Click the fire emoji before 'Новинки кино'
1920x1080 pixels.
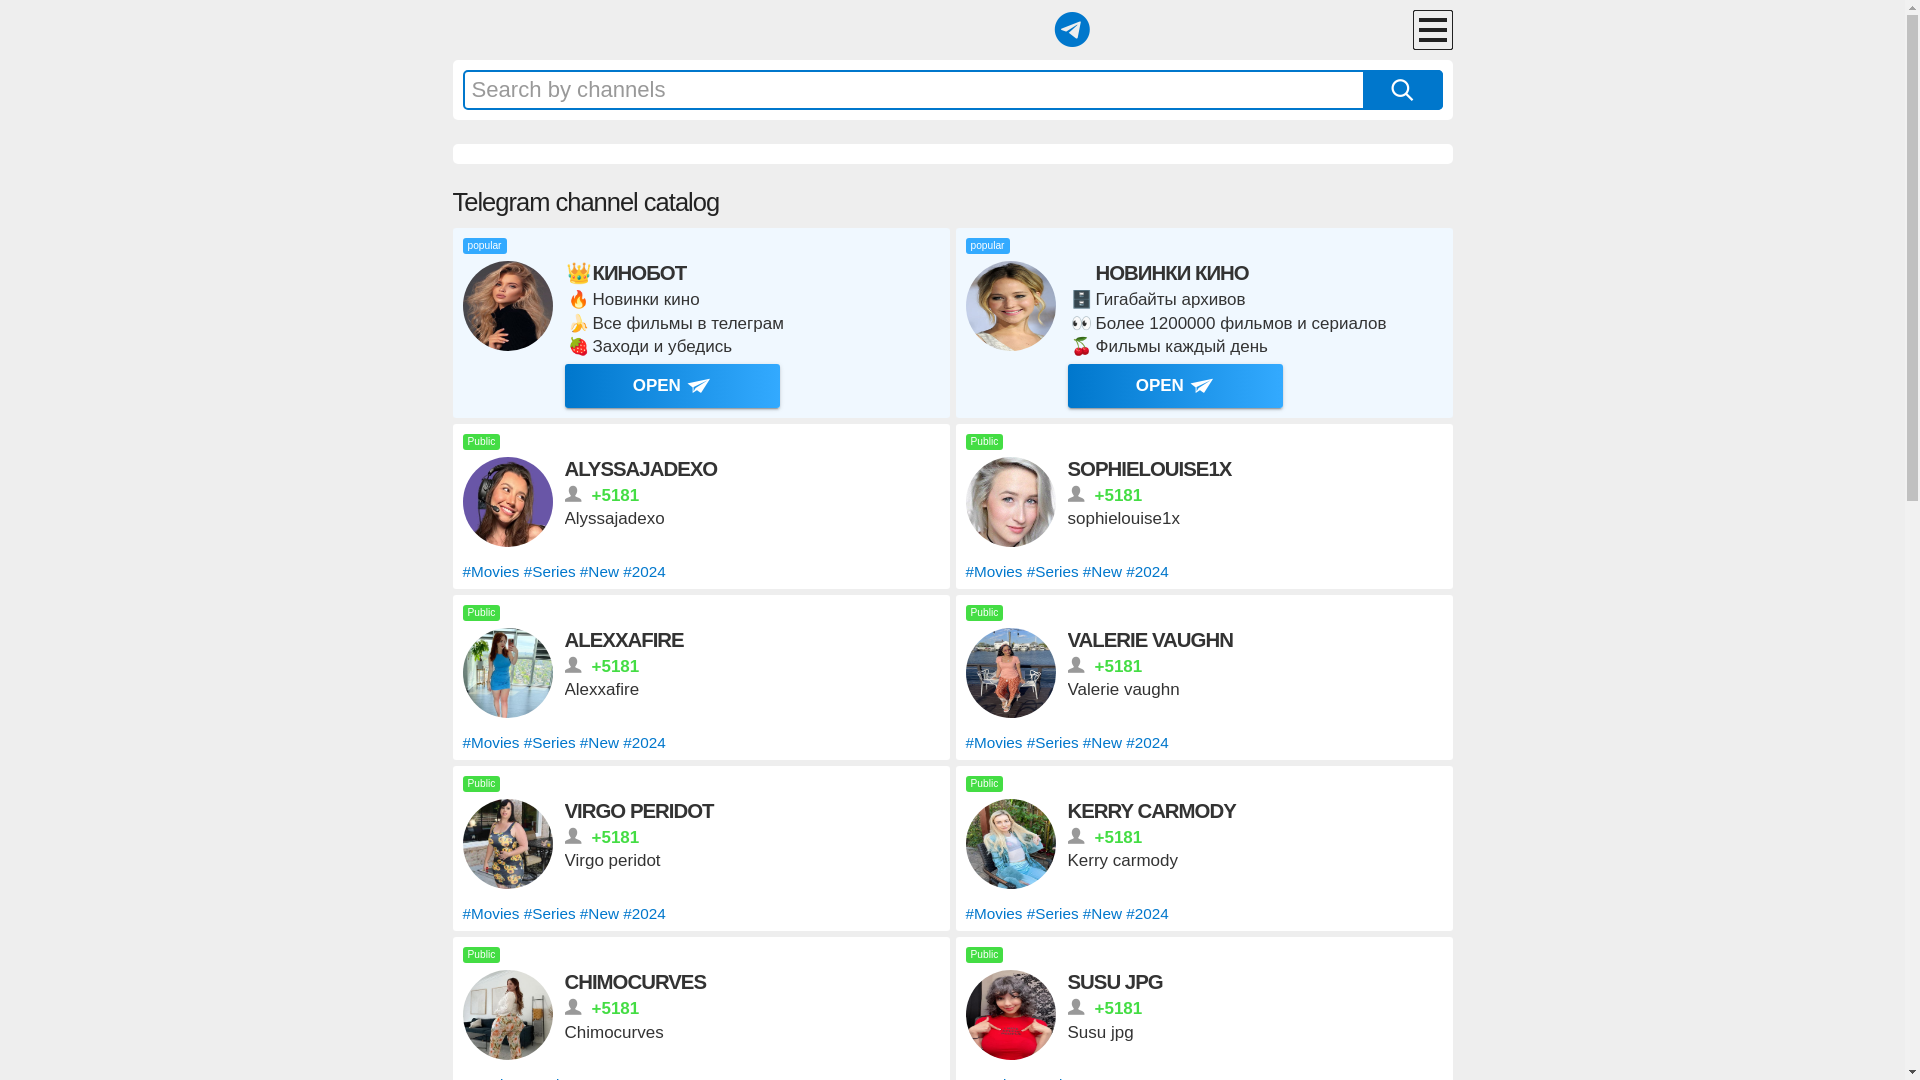click(x=578, y=300)
